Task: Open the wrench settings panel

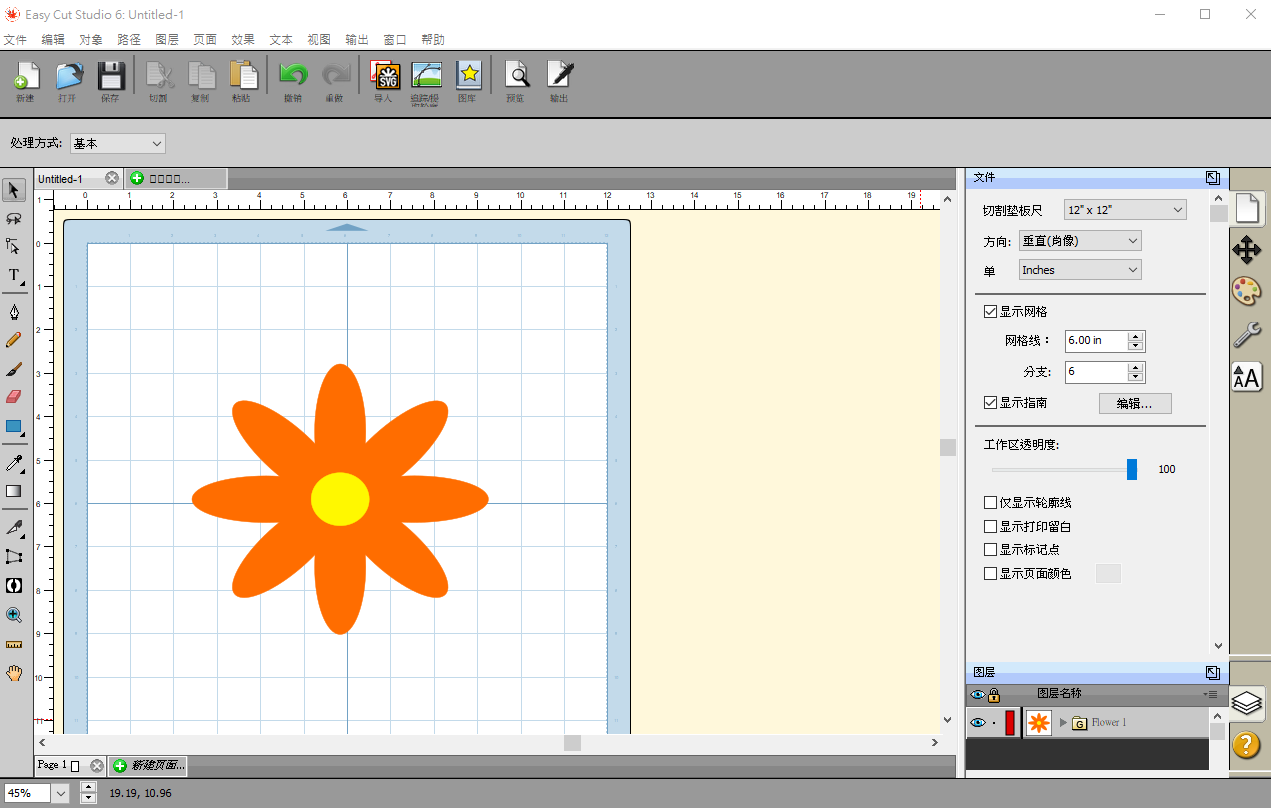Action: [x=1246, y=334]
